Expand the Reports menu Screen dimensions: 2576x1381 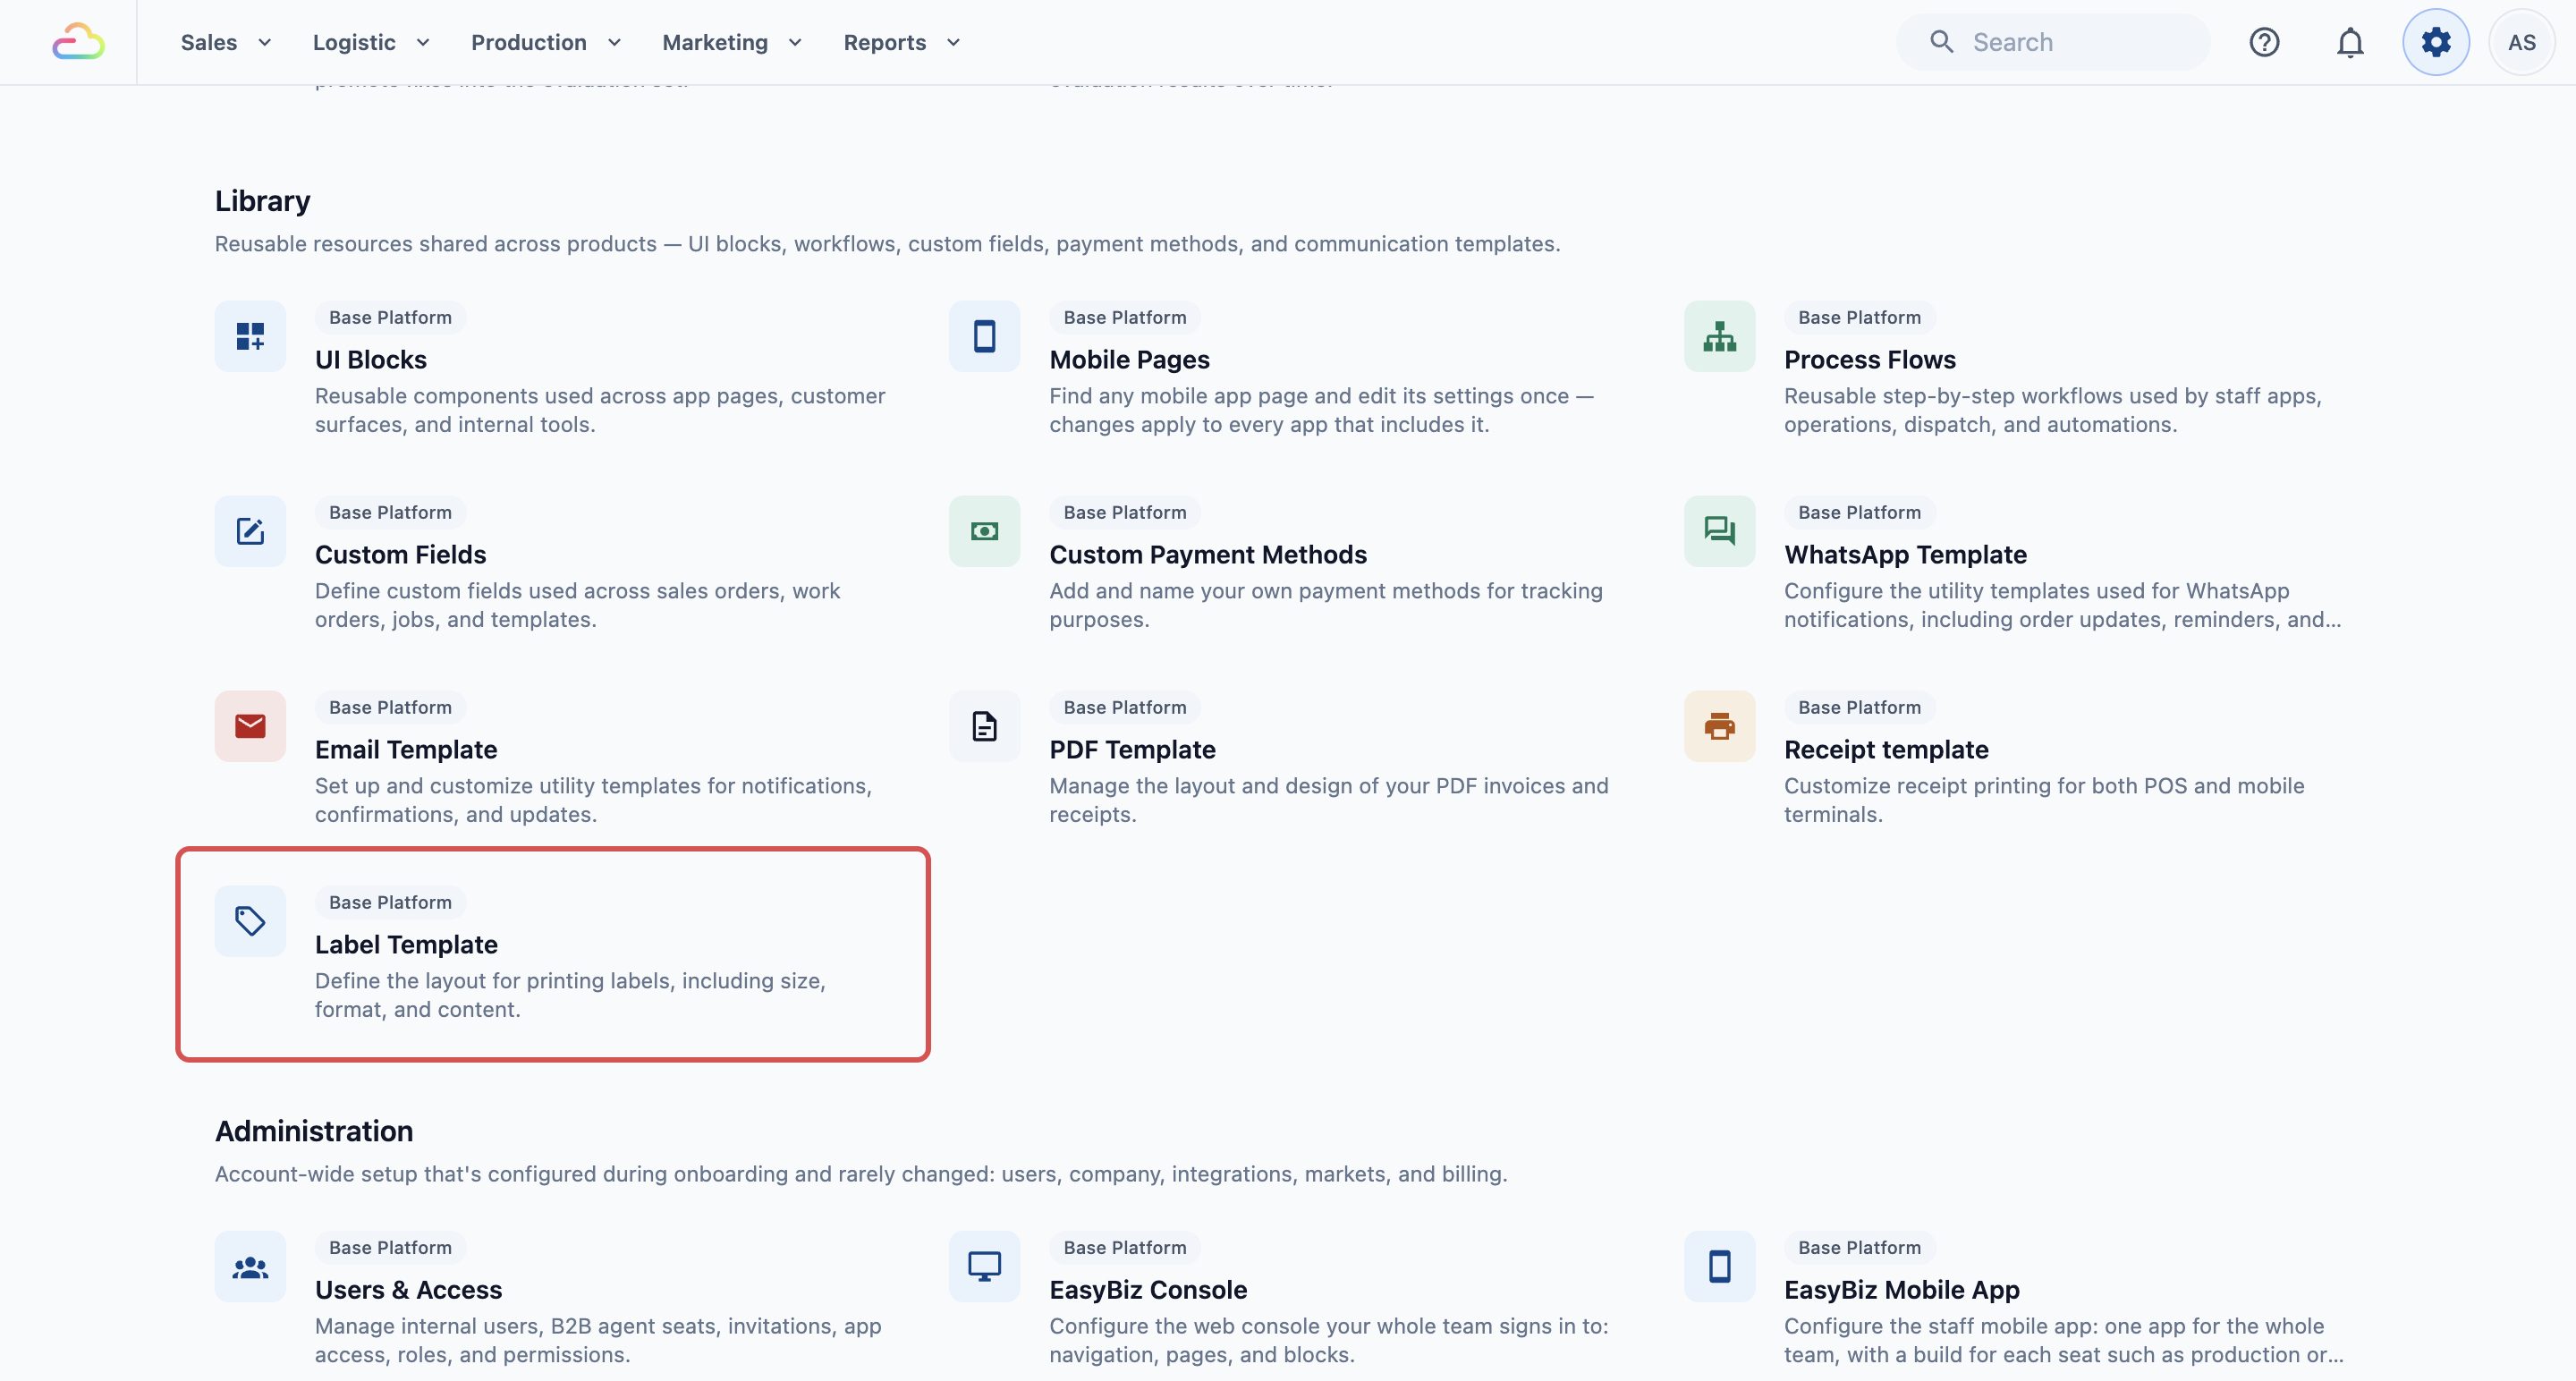point(902,42)
